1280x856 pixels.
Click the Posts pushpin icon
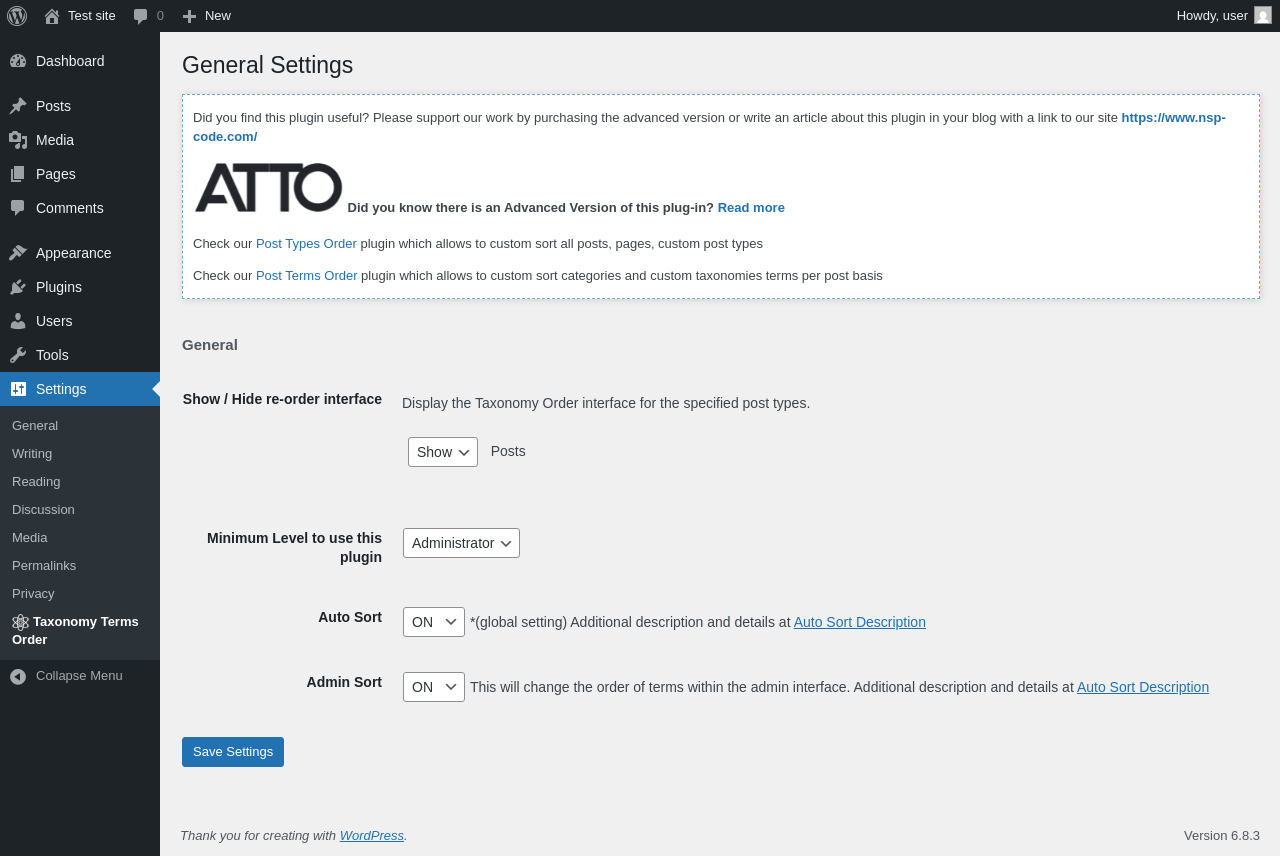coord(18,106)
